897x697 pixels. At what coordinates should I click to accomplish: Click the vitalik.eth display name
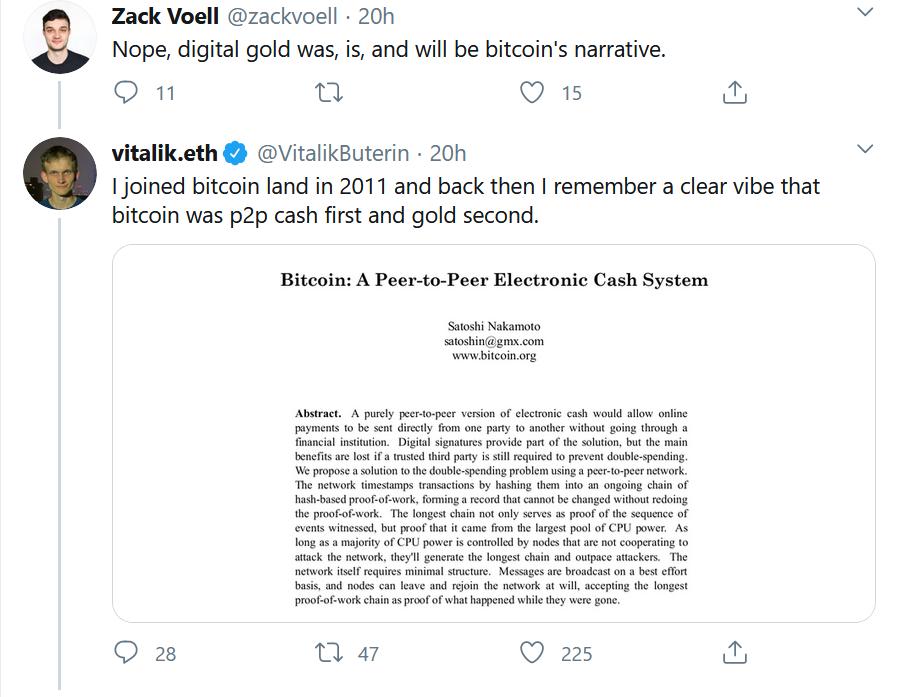pos(165,153)
